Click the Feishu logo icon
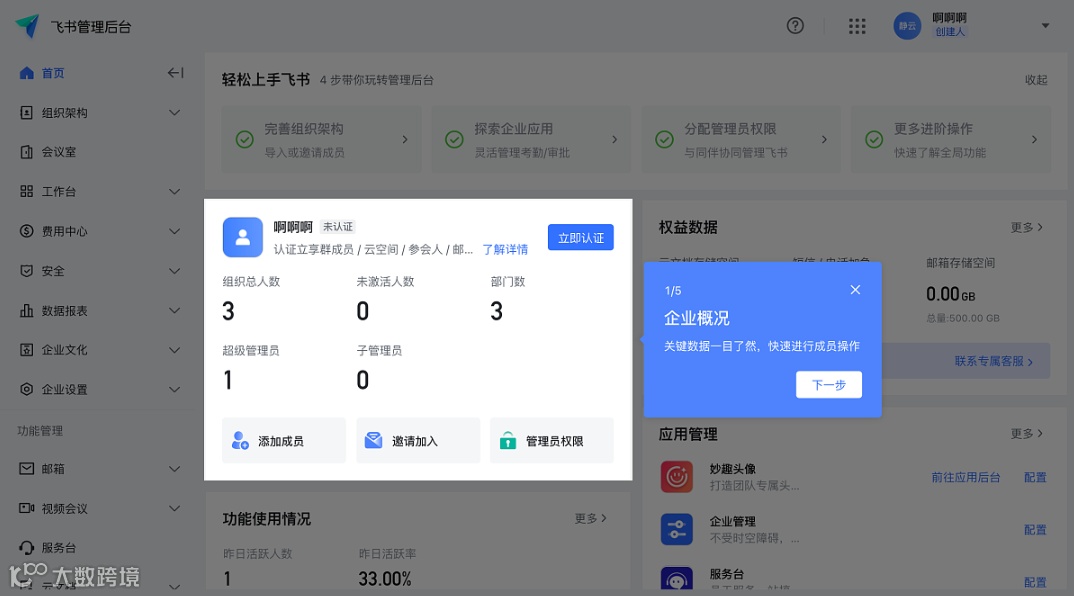 (27, 26)
